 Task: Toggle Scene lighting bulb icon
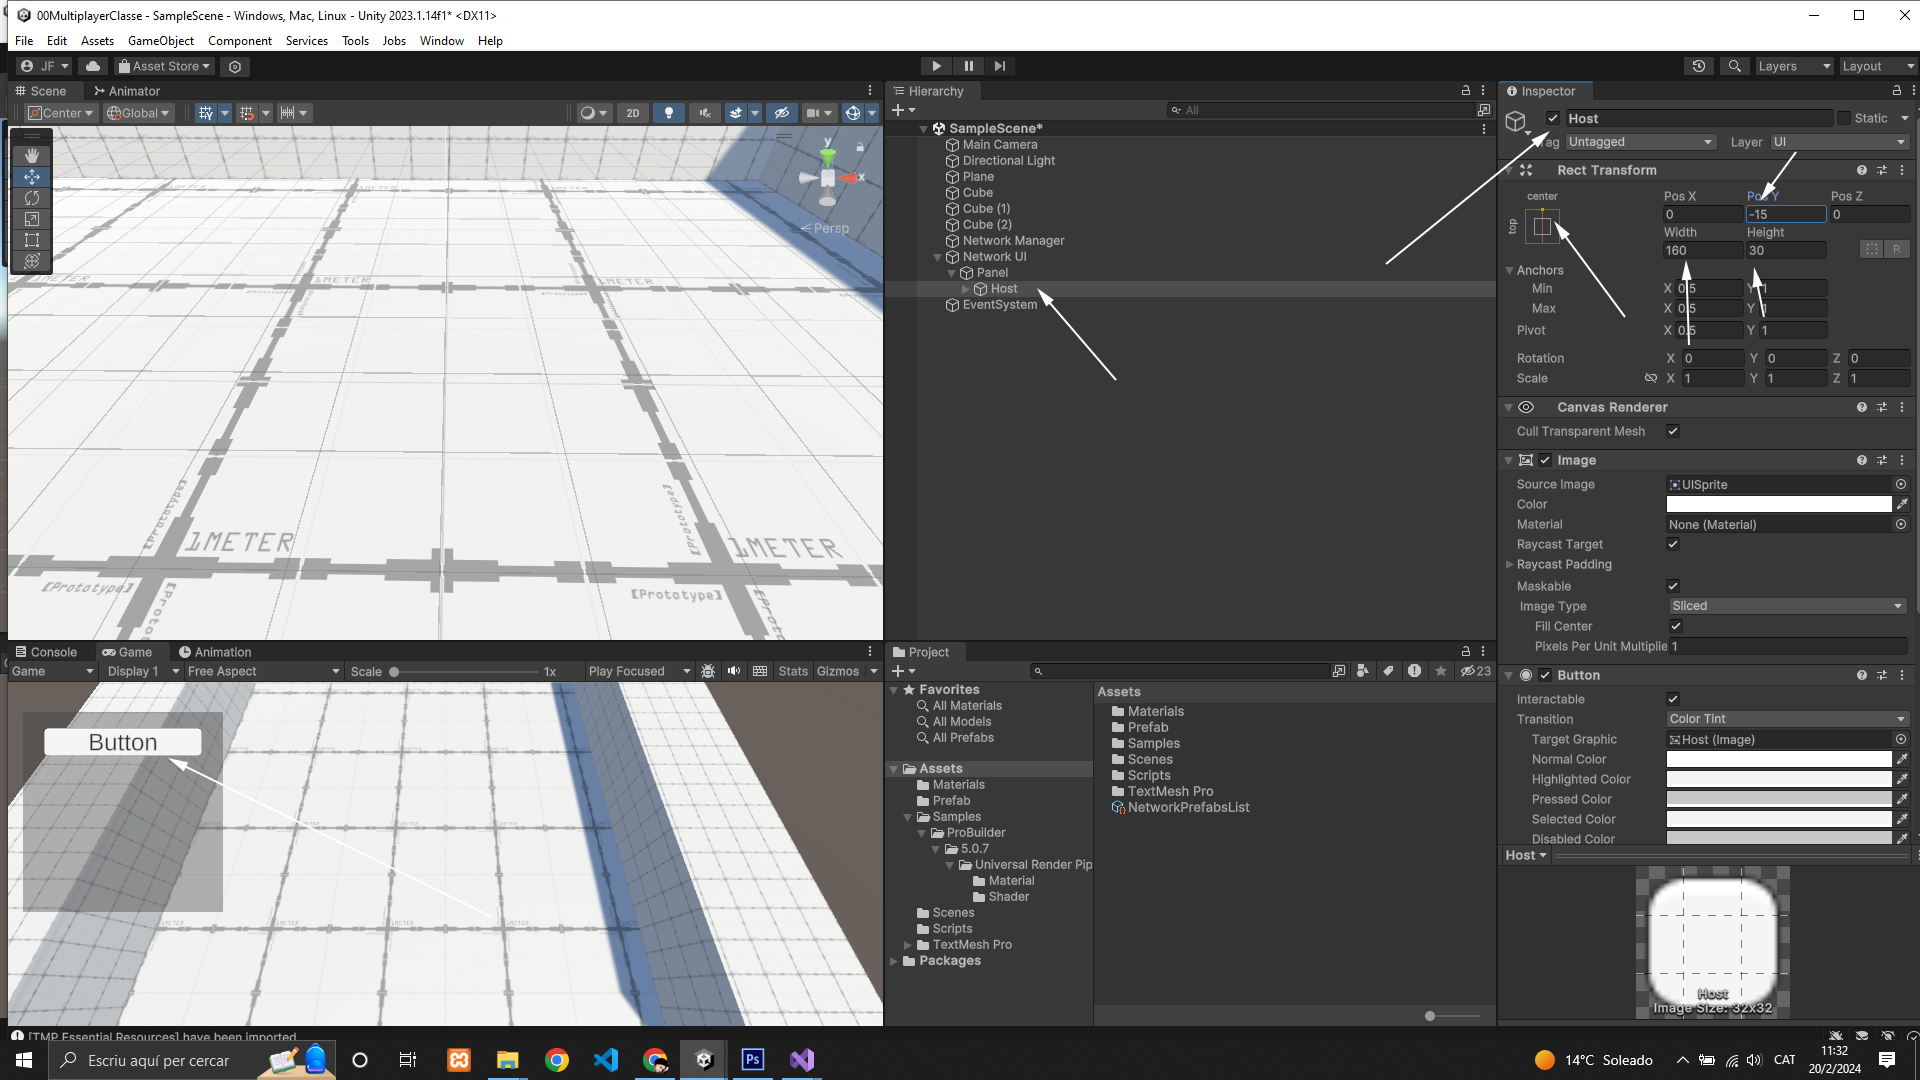(x=669, y=113)
